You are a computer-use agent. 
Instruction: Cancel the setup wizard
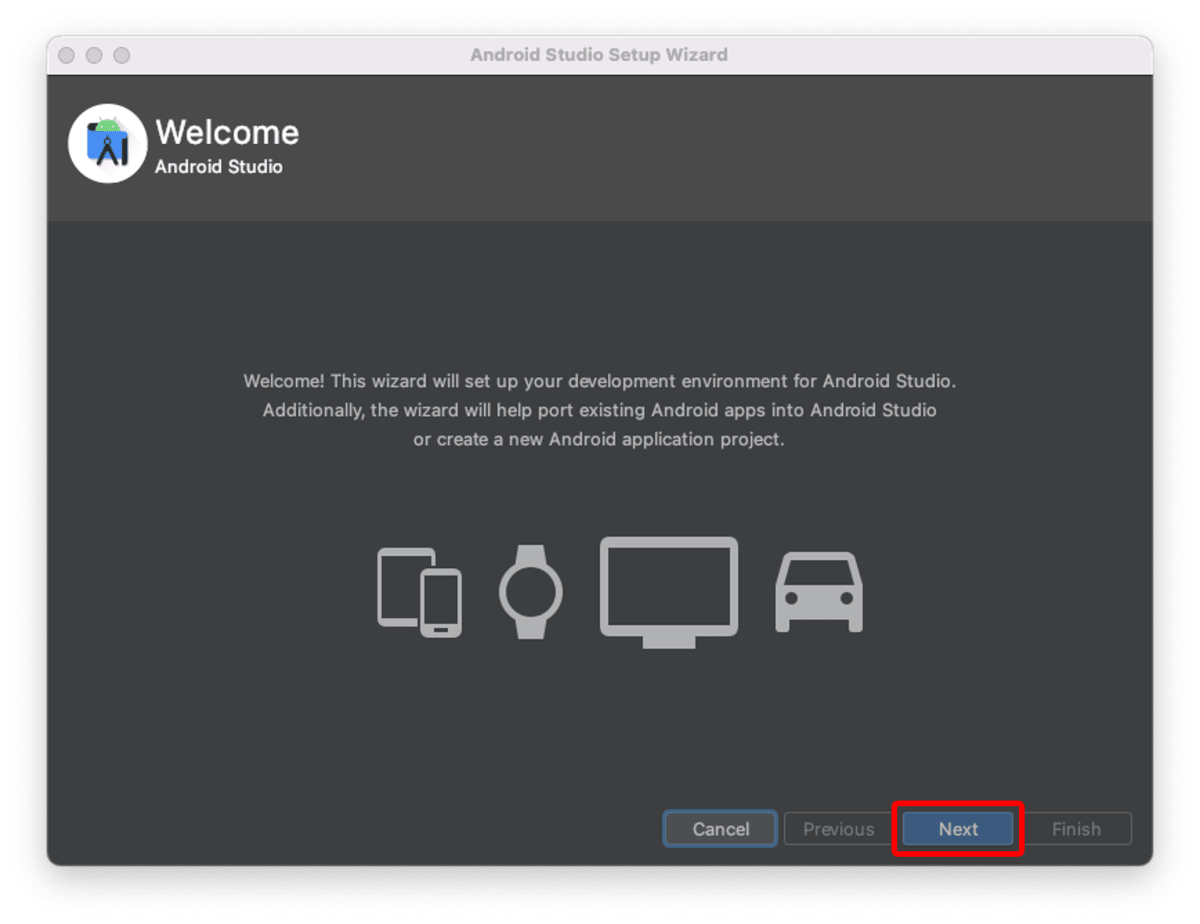pos(720,829)
